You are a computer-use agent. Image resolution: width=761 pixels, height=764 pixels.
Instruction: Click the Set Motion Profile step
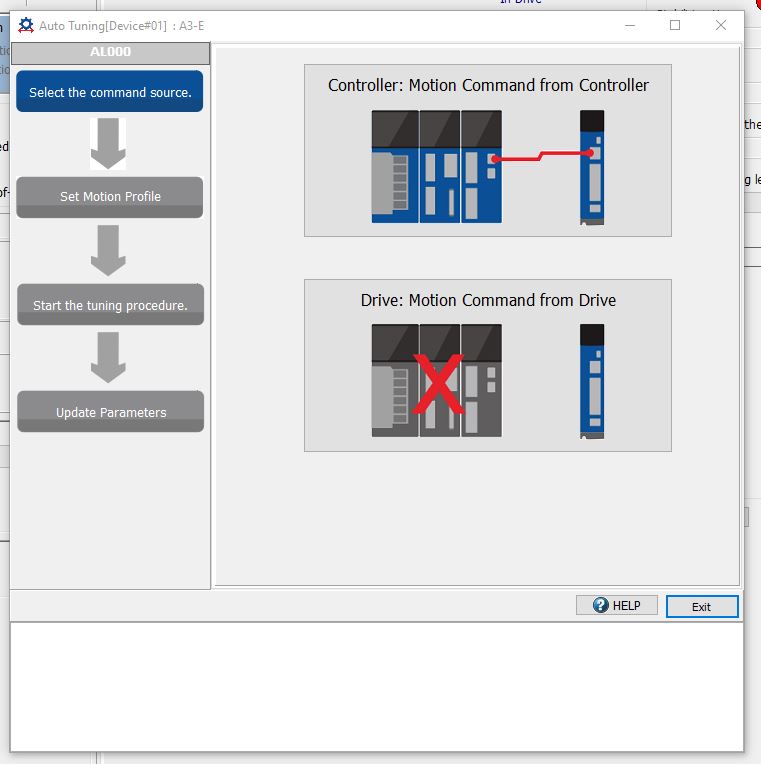point(110,197)
